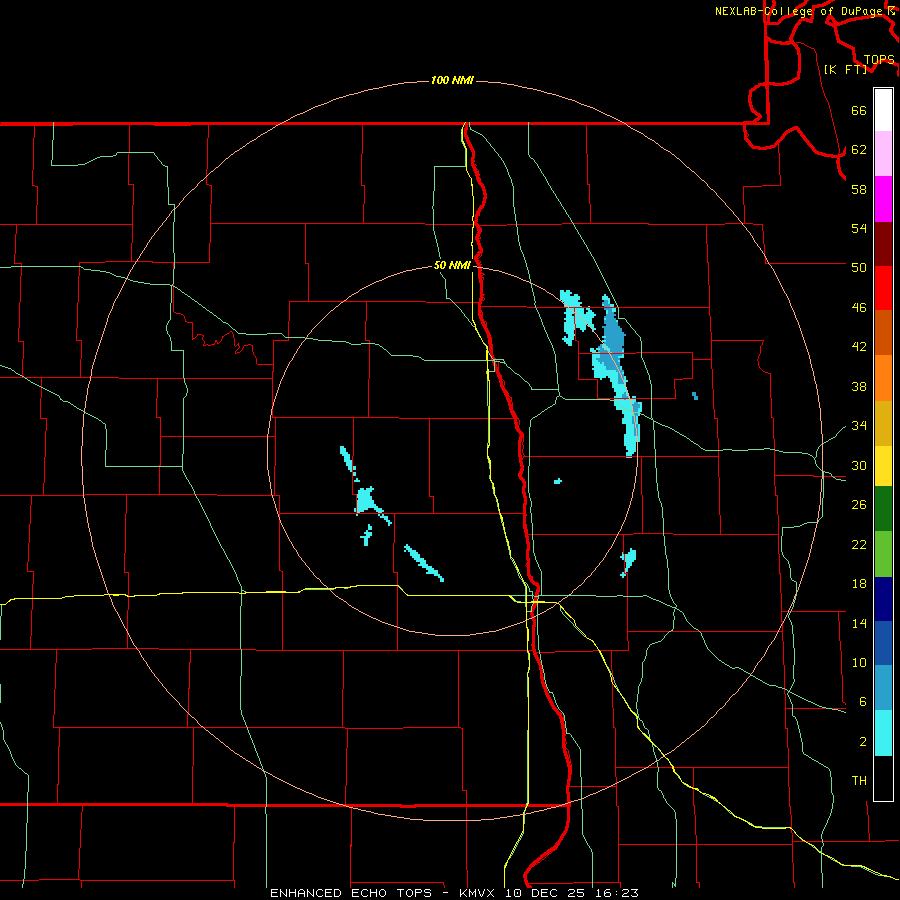Pick the navy blue legend swatch
Image resolution: width=900 pixels, height=900 pixels.
pos(883,599)
